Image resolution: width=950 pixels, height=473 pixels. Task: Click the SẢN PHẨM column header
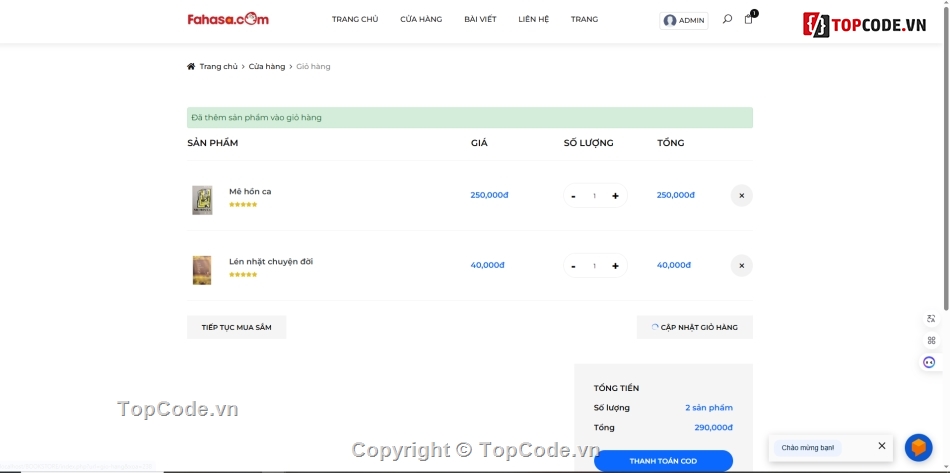click(213, 144)
